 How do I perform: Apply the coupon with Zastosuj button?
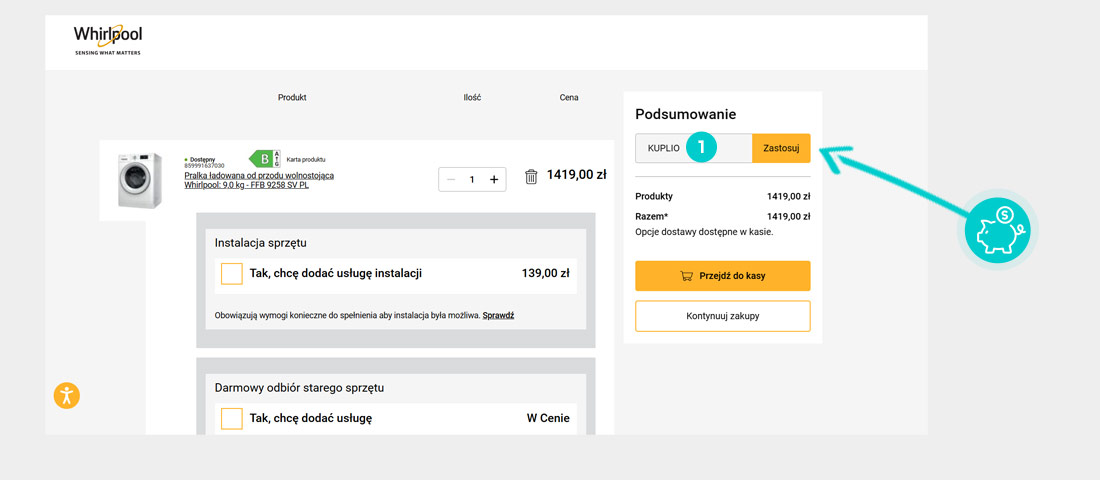coord(781,148)
